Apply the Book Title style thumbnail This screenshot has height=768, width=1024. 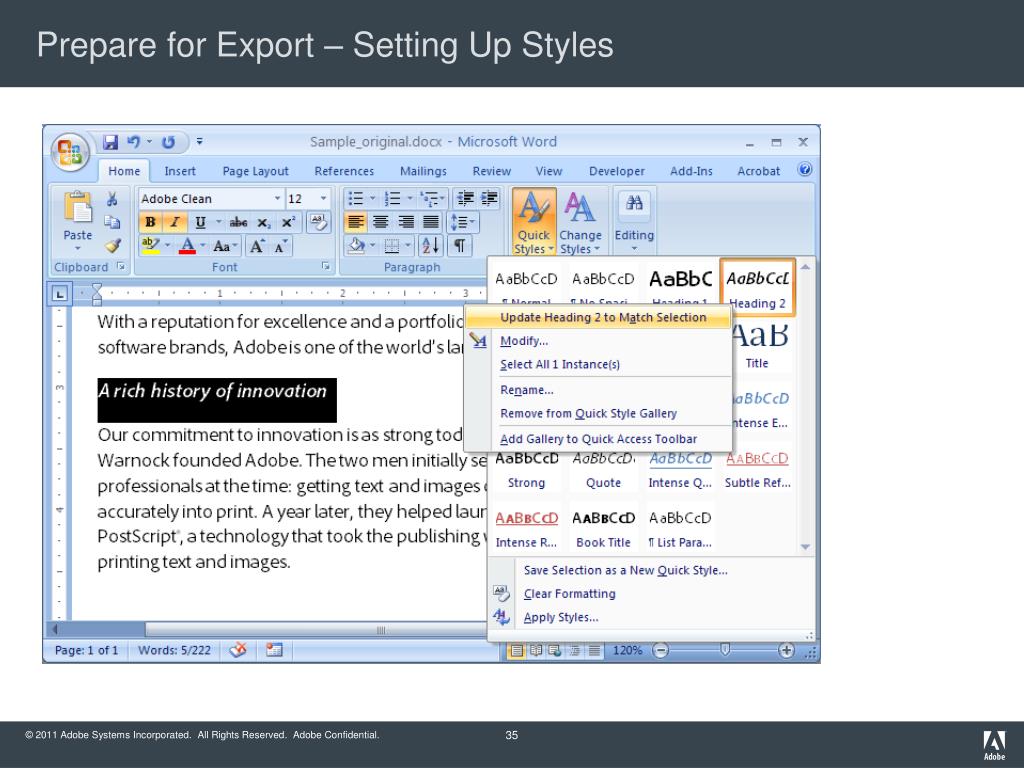tap(603, 530)
